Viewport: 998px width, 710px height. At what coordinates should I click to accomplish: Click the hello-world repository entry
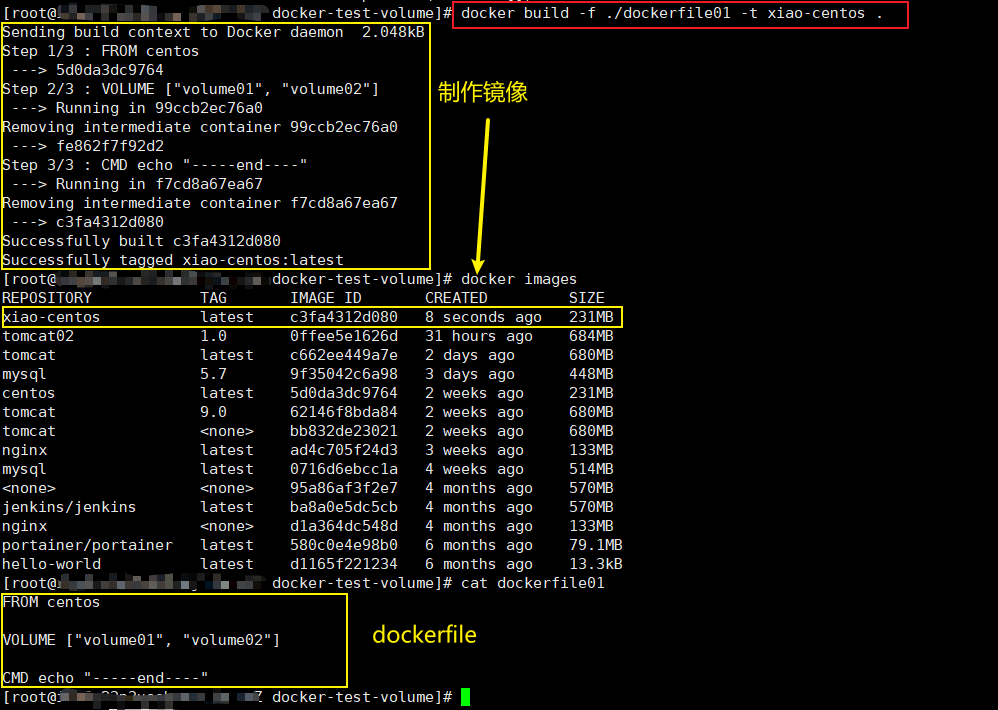tap(51, 564)
